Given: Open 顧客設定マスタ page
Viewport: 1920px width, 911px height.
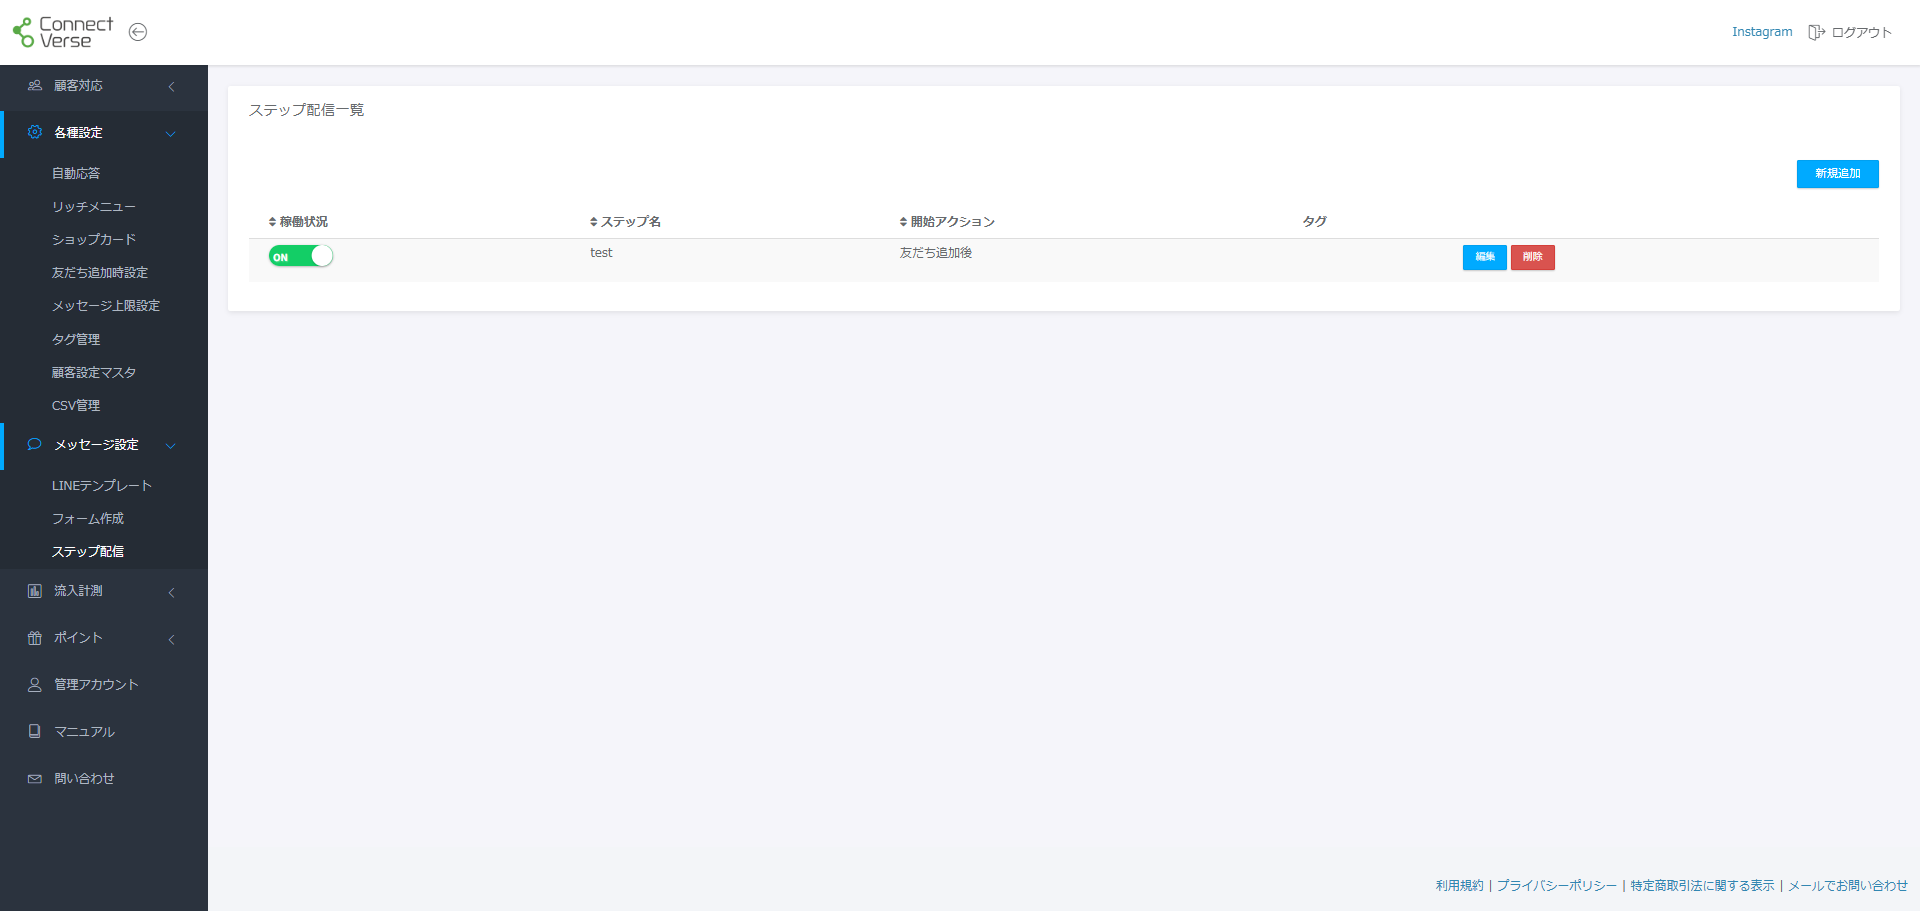Looking at the screenshot, I should click(x=94, y=372).
